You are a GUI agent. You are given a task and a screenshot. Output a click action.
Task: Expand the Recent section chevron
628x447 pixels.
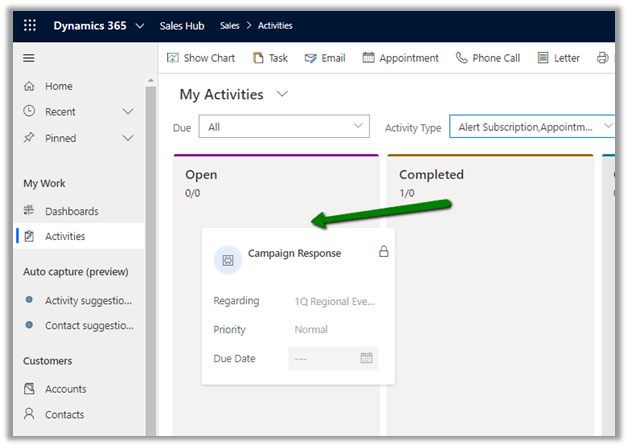(127, 112)
